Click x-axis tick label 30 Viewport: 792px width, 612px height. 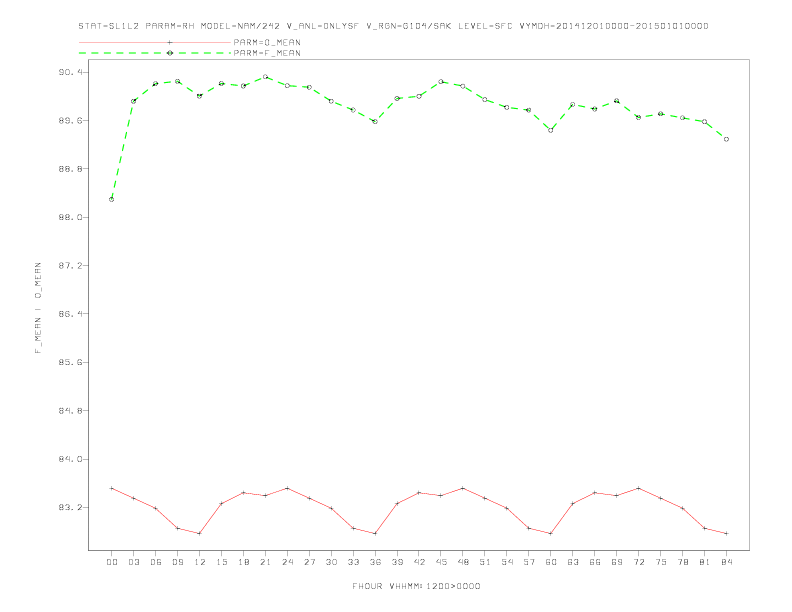pyautogui.click(x=331, y=562)
